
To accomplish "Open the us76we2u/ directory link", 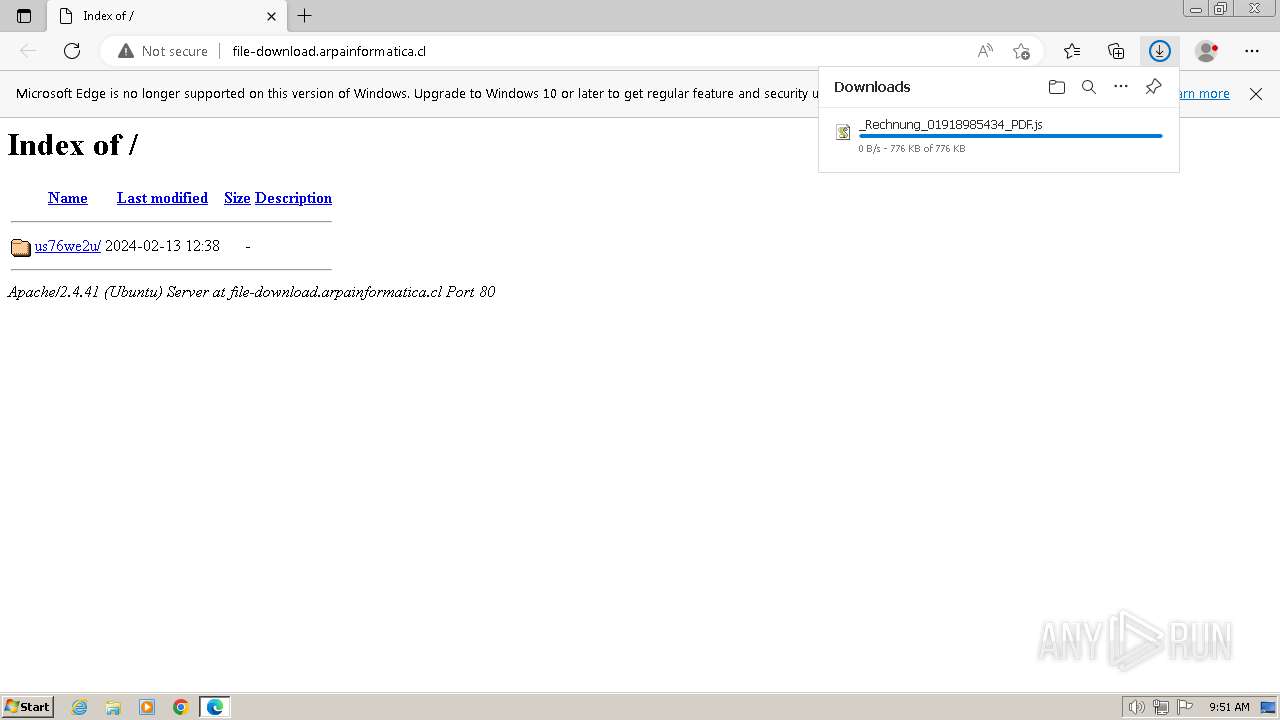I will tap(68, 246).
